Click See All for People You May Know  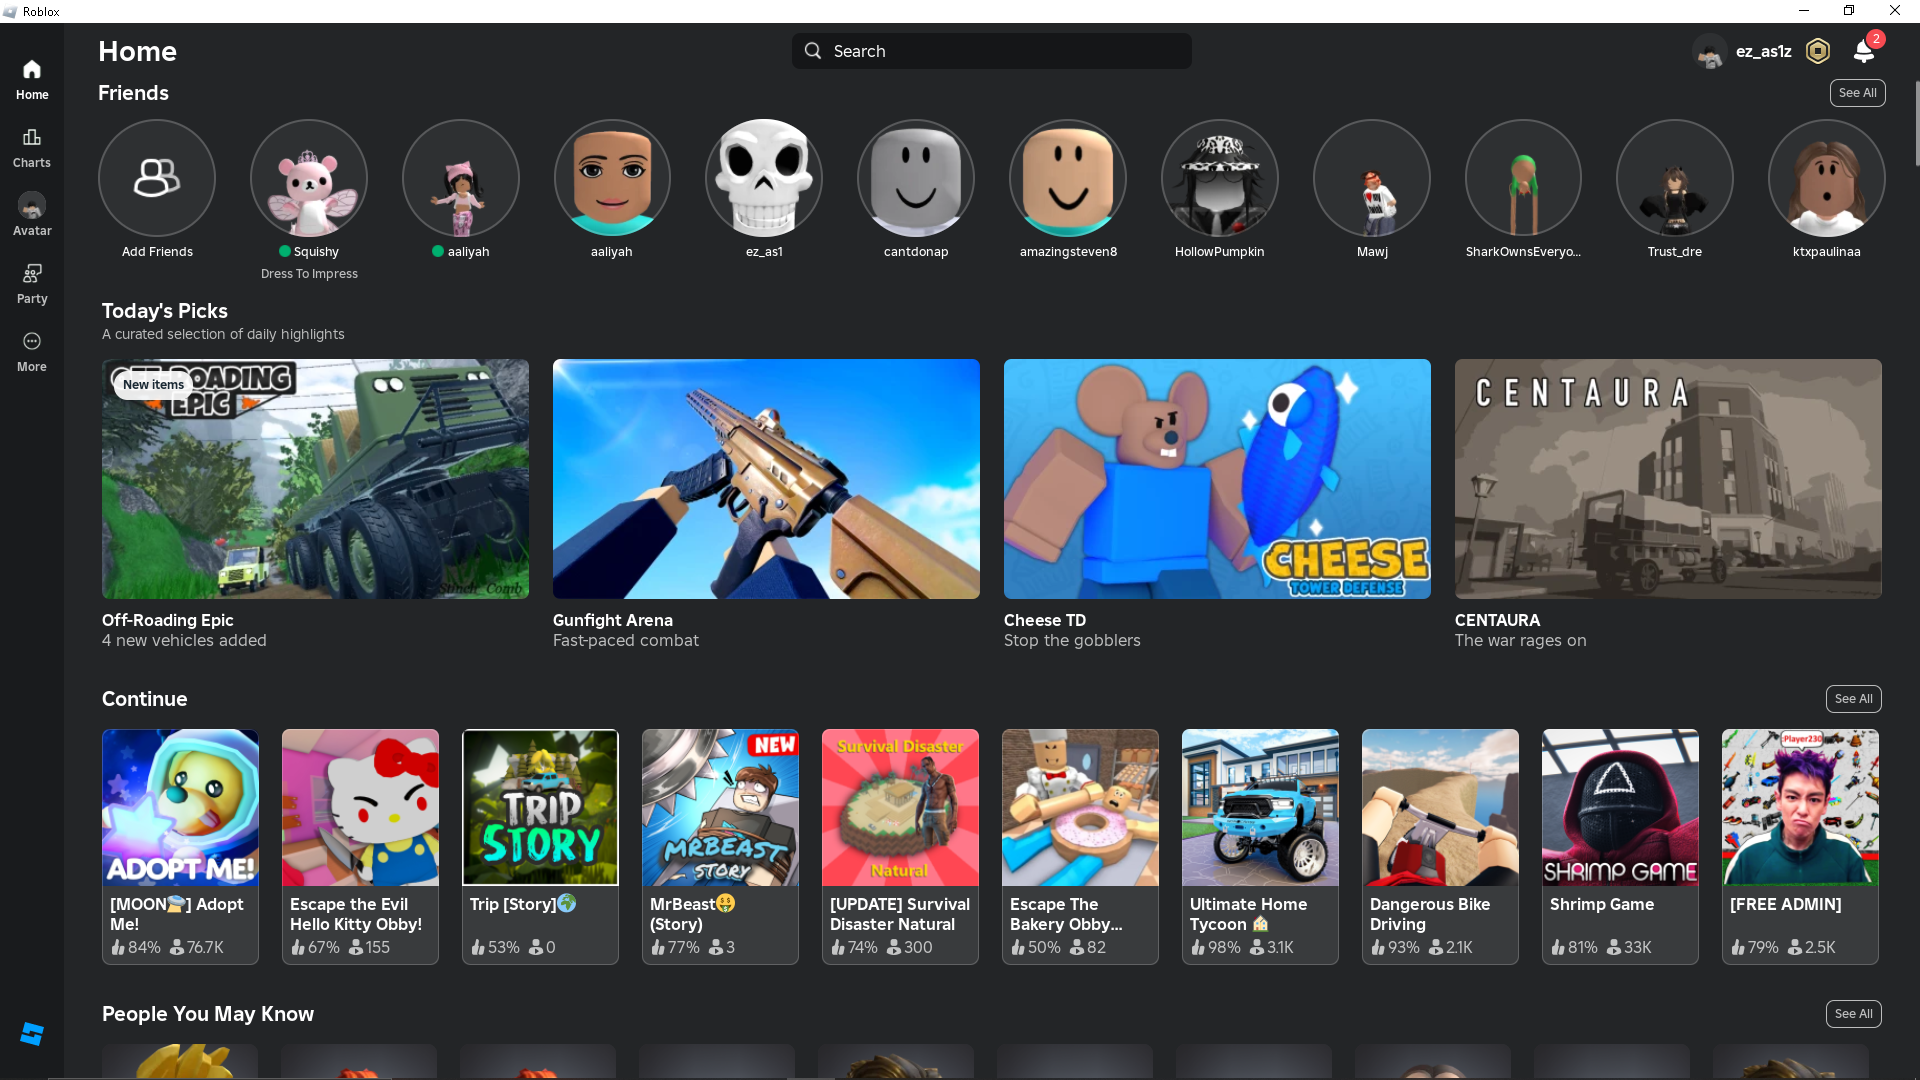pyautogui.click(x=1853, y=1014)
